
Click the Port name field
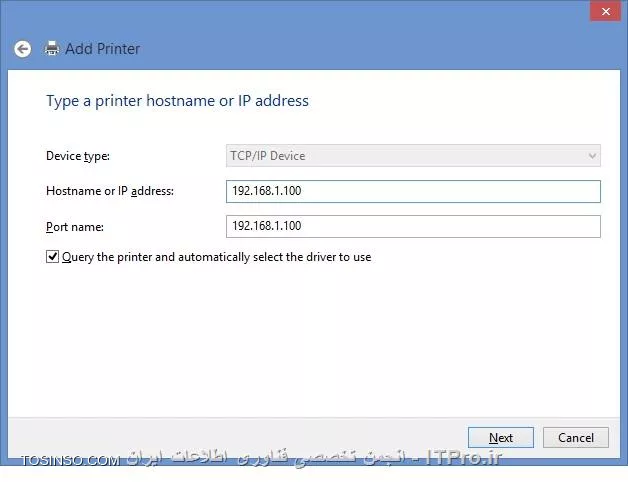(413, 226)
